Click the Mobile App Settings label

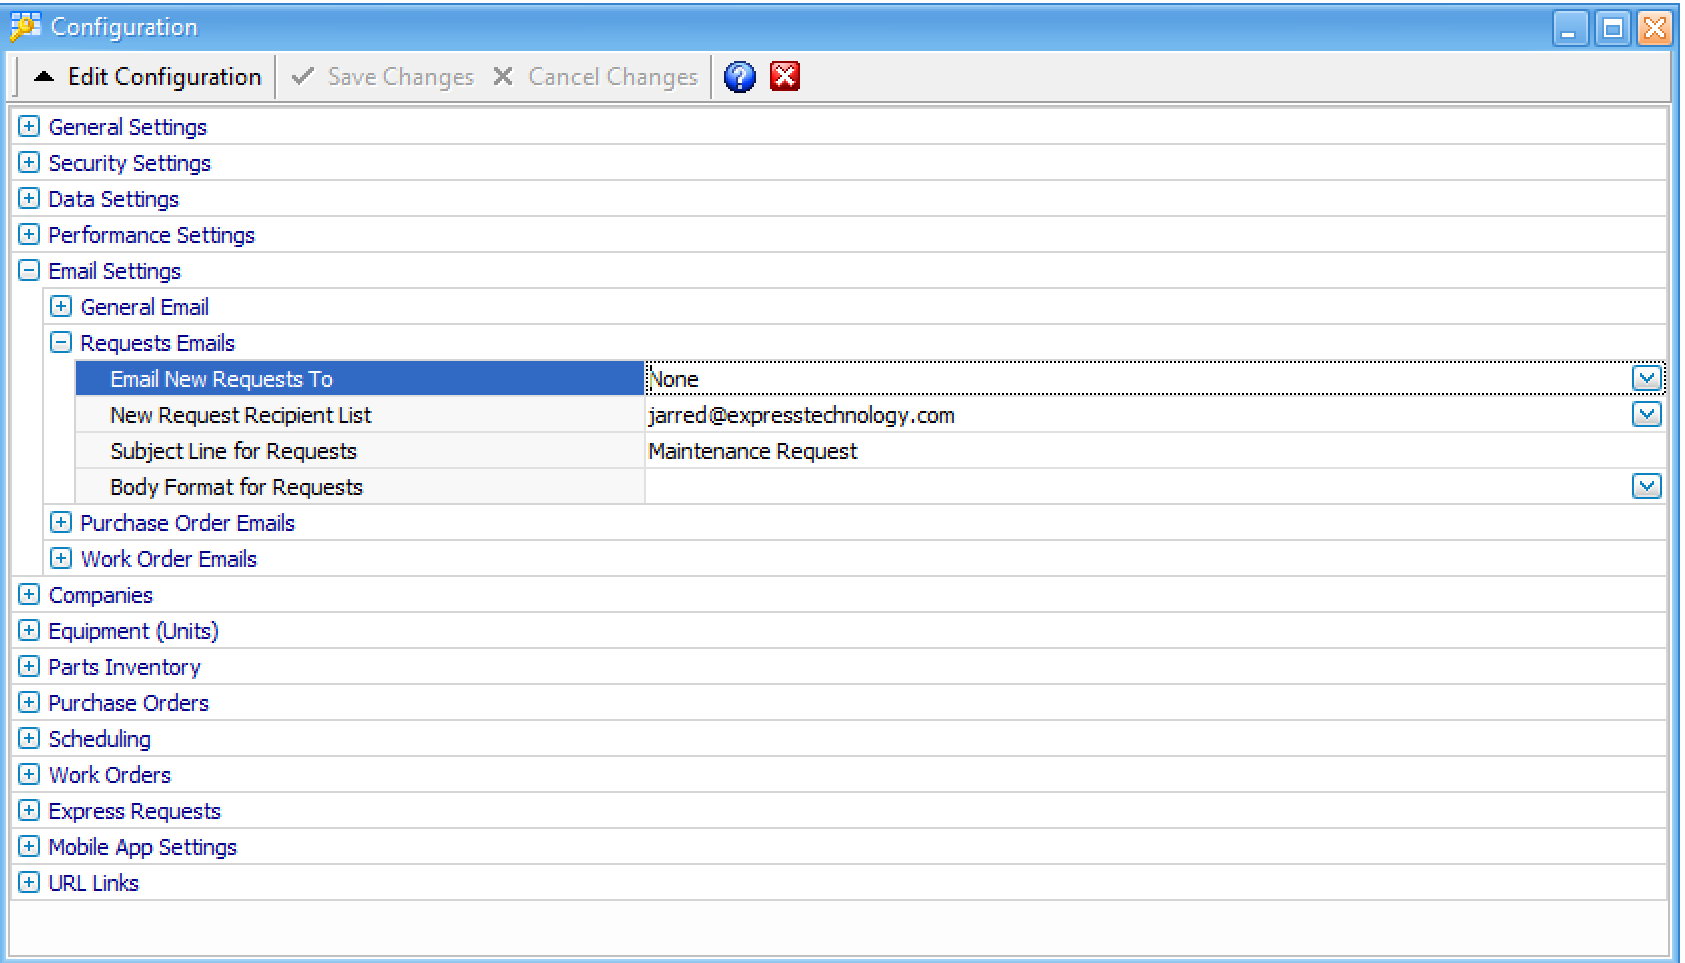point(143,847)
